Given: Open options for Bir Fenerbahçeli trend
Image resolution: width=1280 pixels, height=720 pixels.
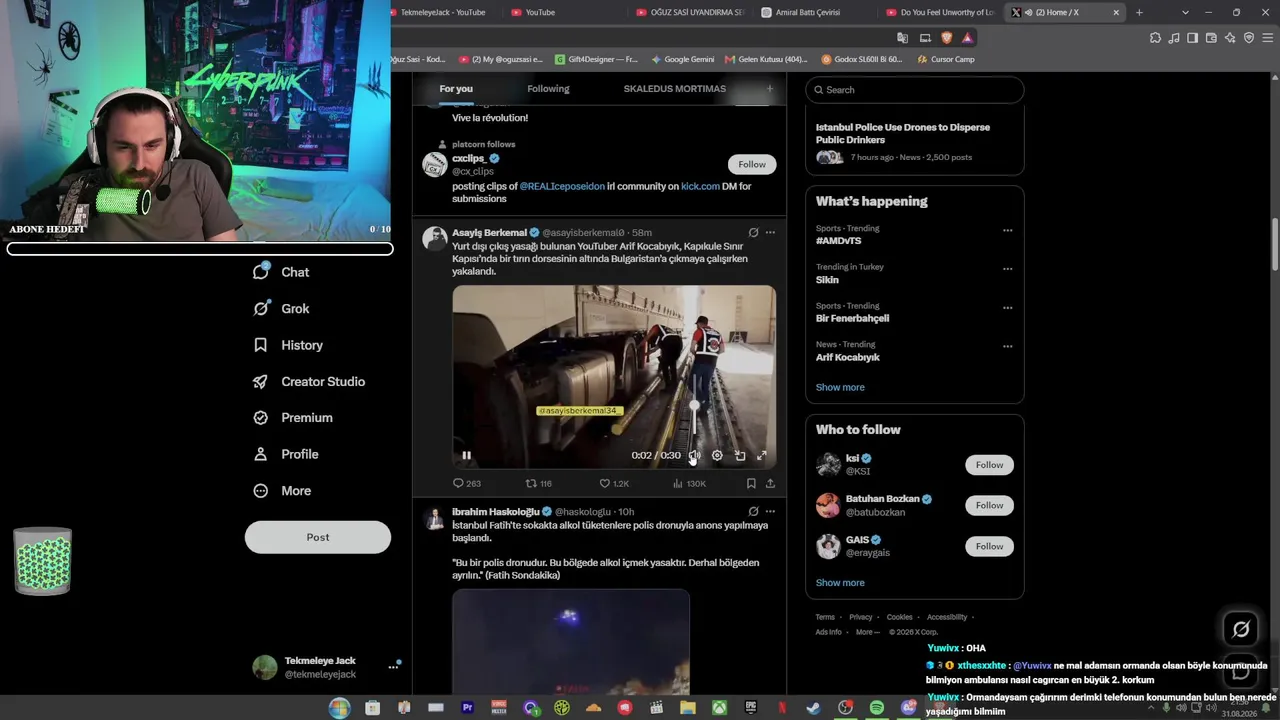Looking at the screenshot, I should (1007, 308).
